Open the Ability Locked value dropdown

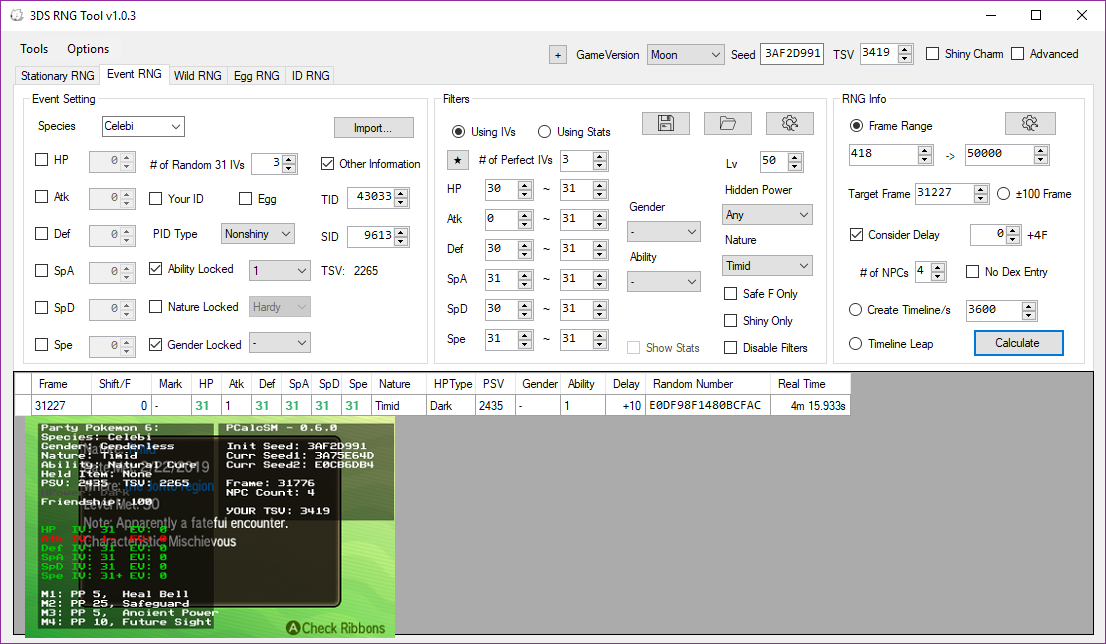tap(279, 270)
